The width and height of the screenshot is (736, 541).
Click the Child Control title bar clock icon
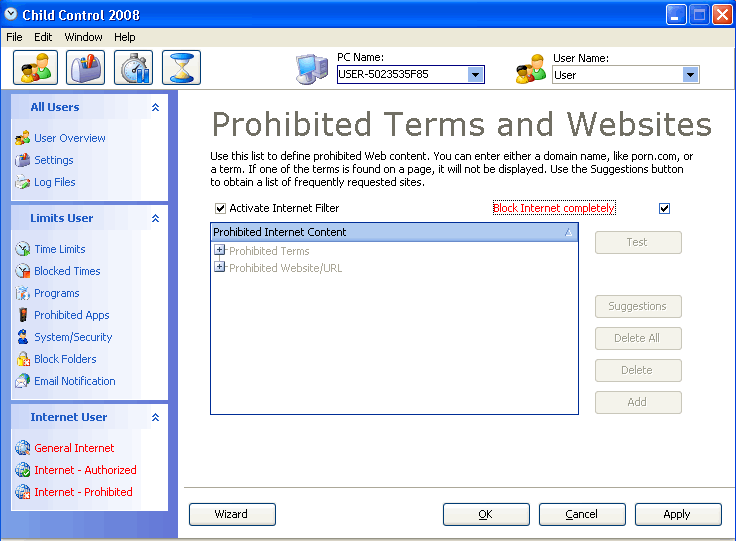click(x=10, y=14)
